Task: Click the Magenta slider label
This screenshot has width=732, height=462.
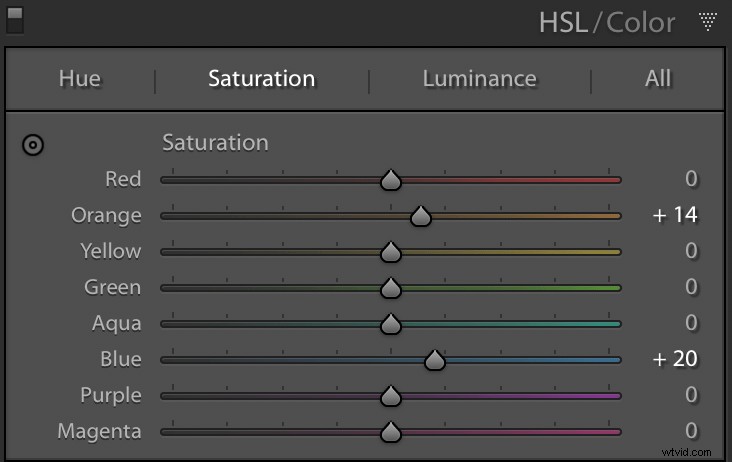Action: [99, 431]
